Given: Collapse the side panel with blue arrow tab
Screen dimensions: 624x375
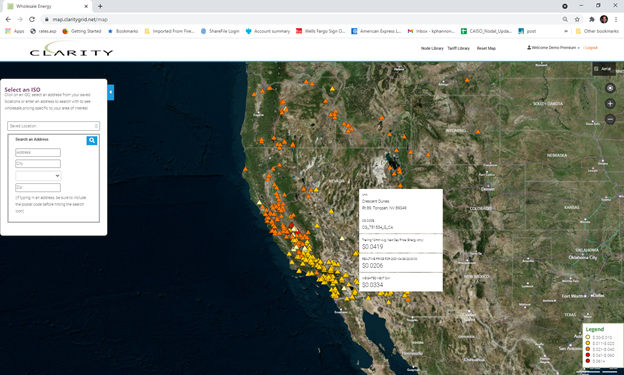Looking at the screenshot, I should (111, 92).
